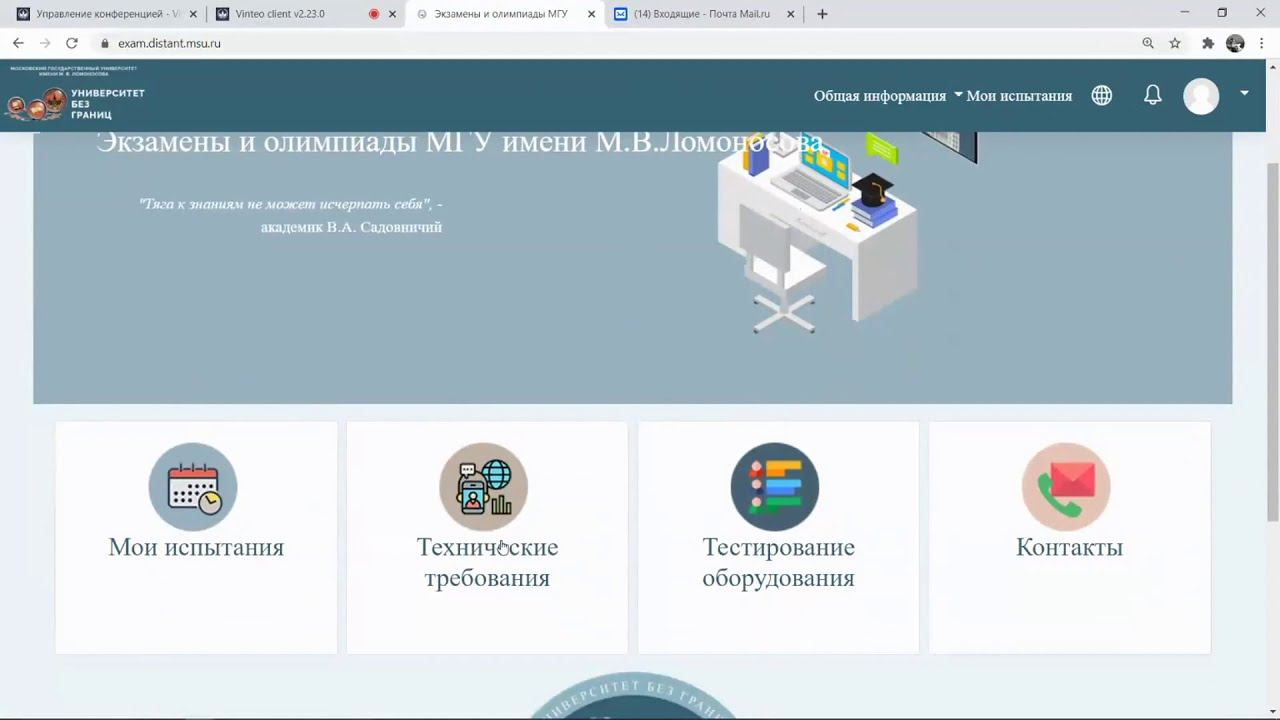Open the Chrome three-dot menu

[x=1263, y=43]
